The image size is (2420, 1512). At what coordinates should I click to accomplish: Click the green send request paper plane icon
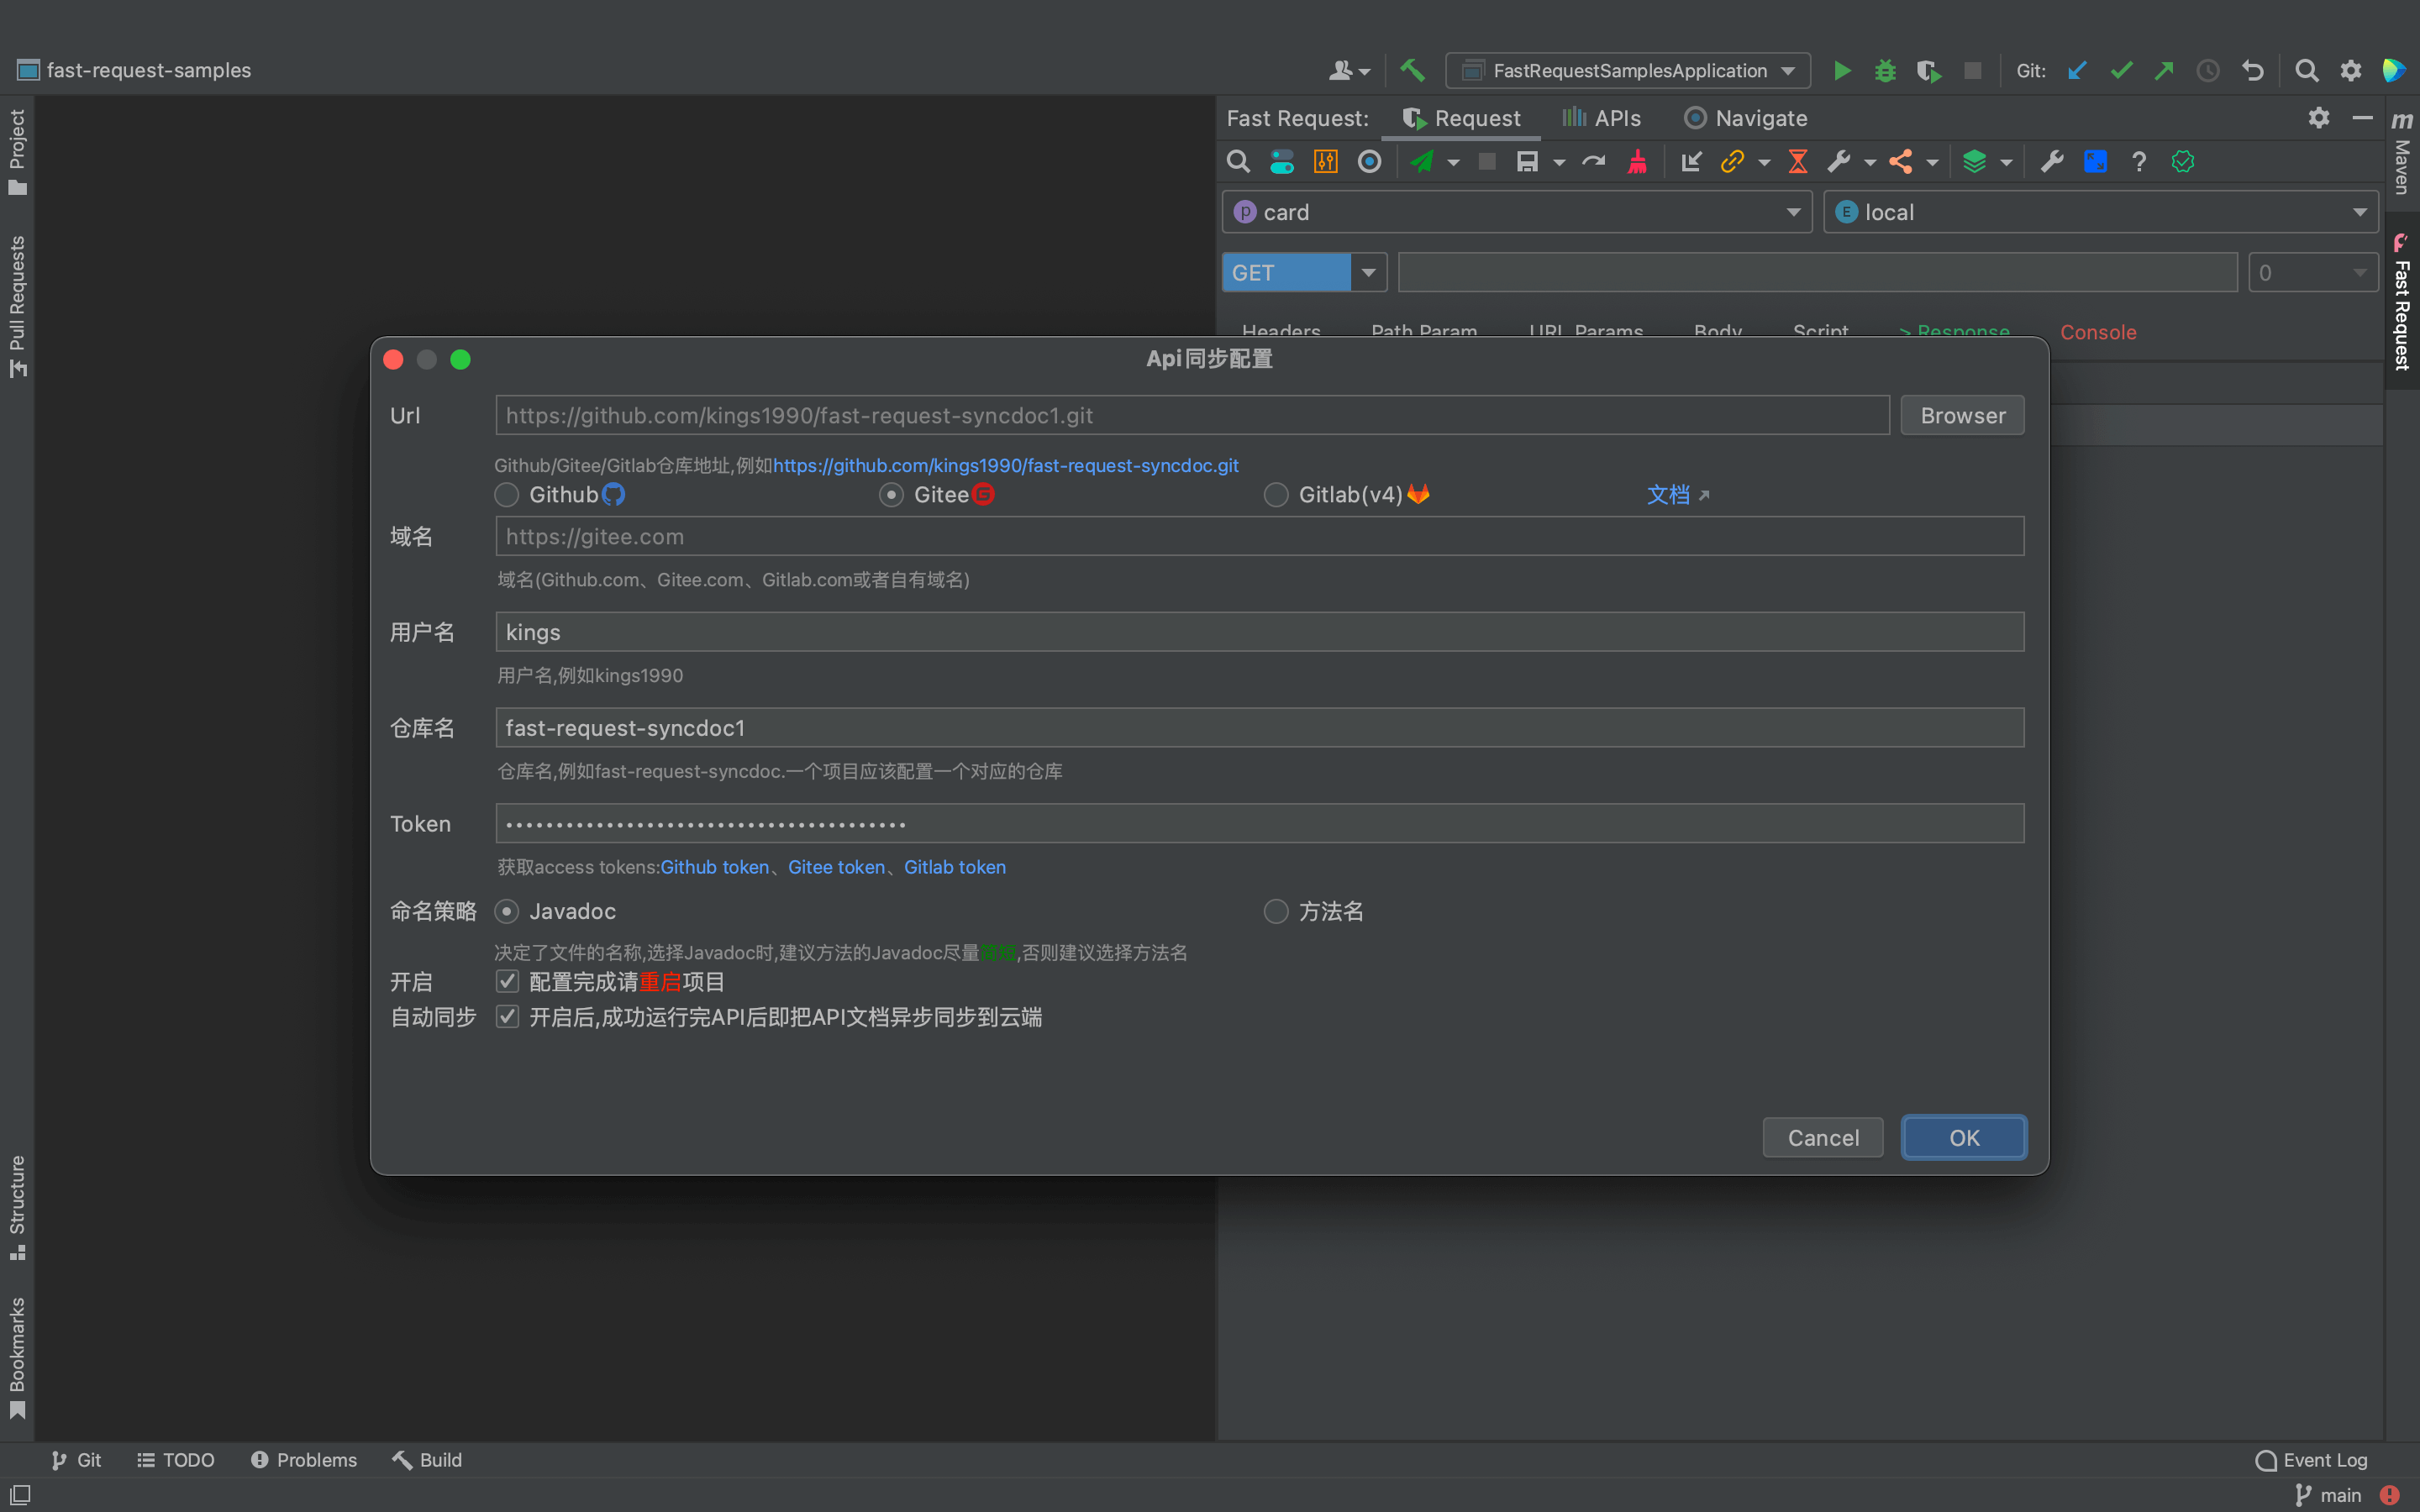tap(1421, 161)
